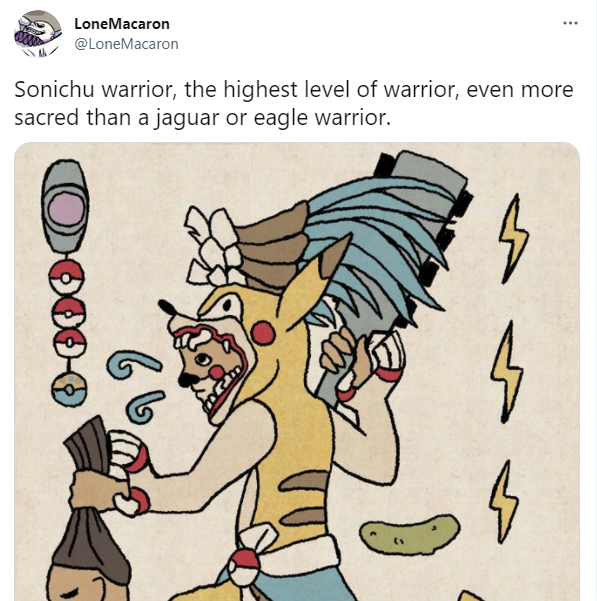Screen dimensions: 597x601
Task: Click the Sonichu warrior tweet text
Action: coord(294,103)
